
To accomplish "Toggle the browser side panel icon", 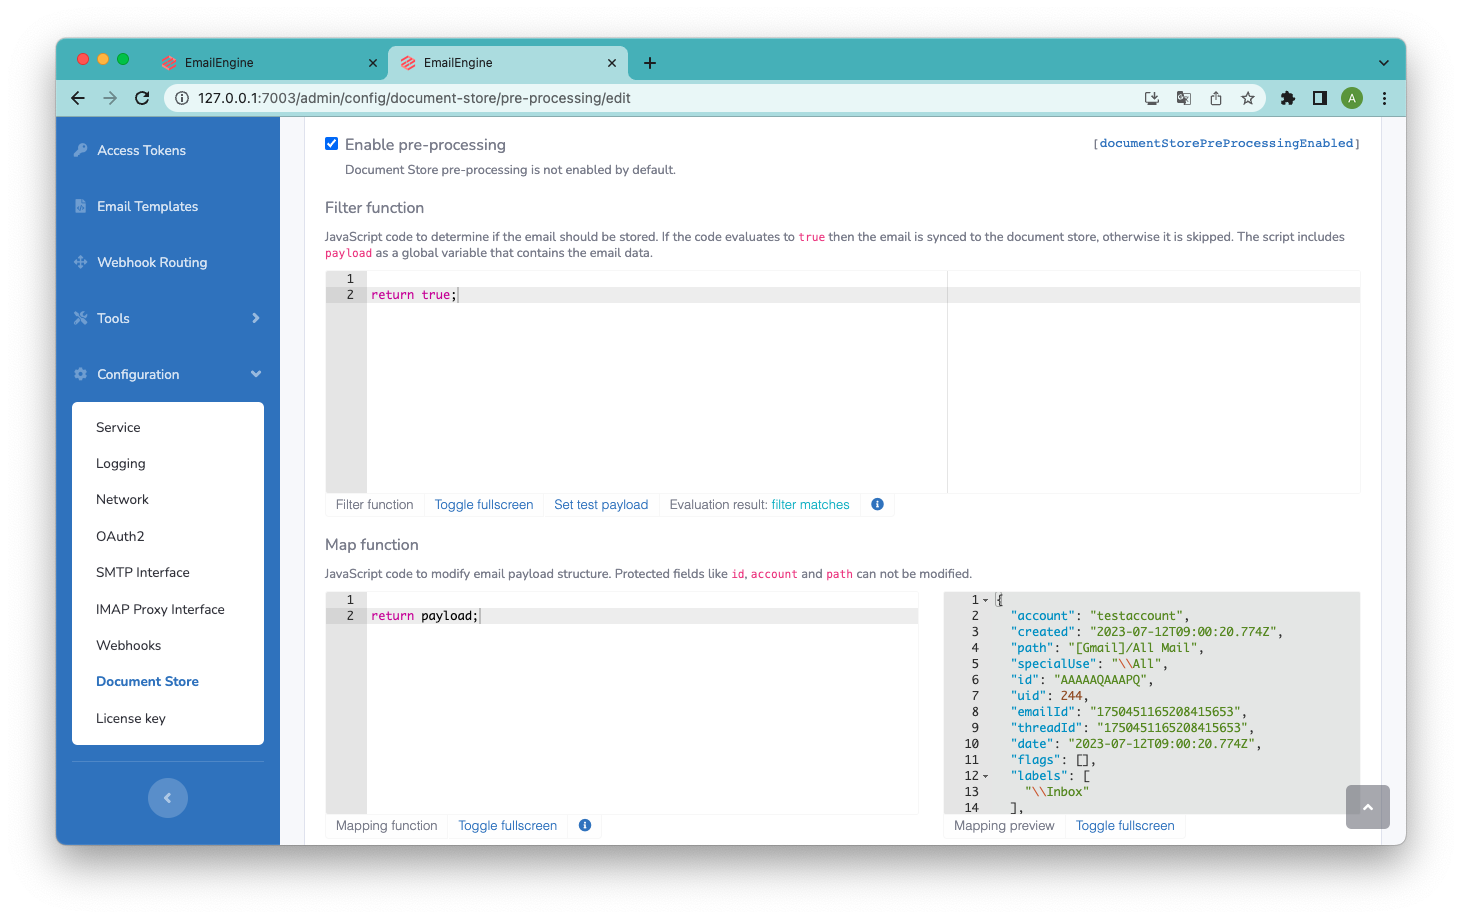I will pos(1320,98).
